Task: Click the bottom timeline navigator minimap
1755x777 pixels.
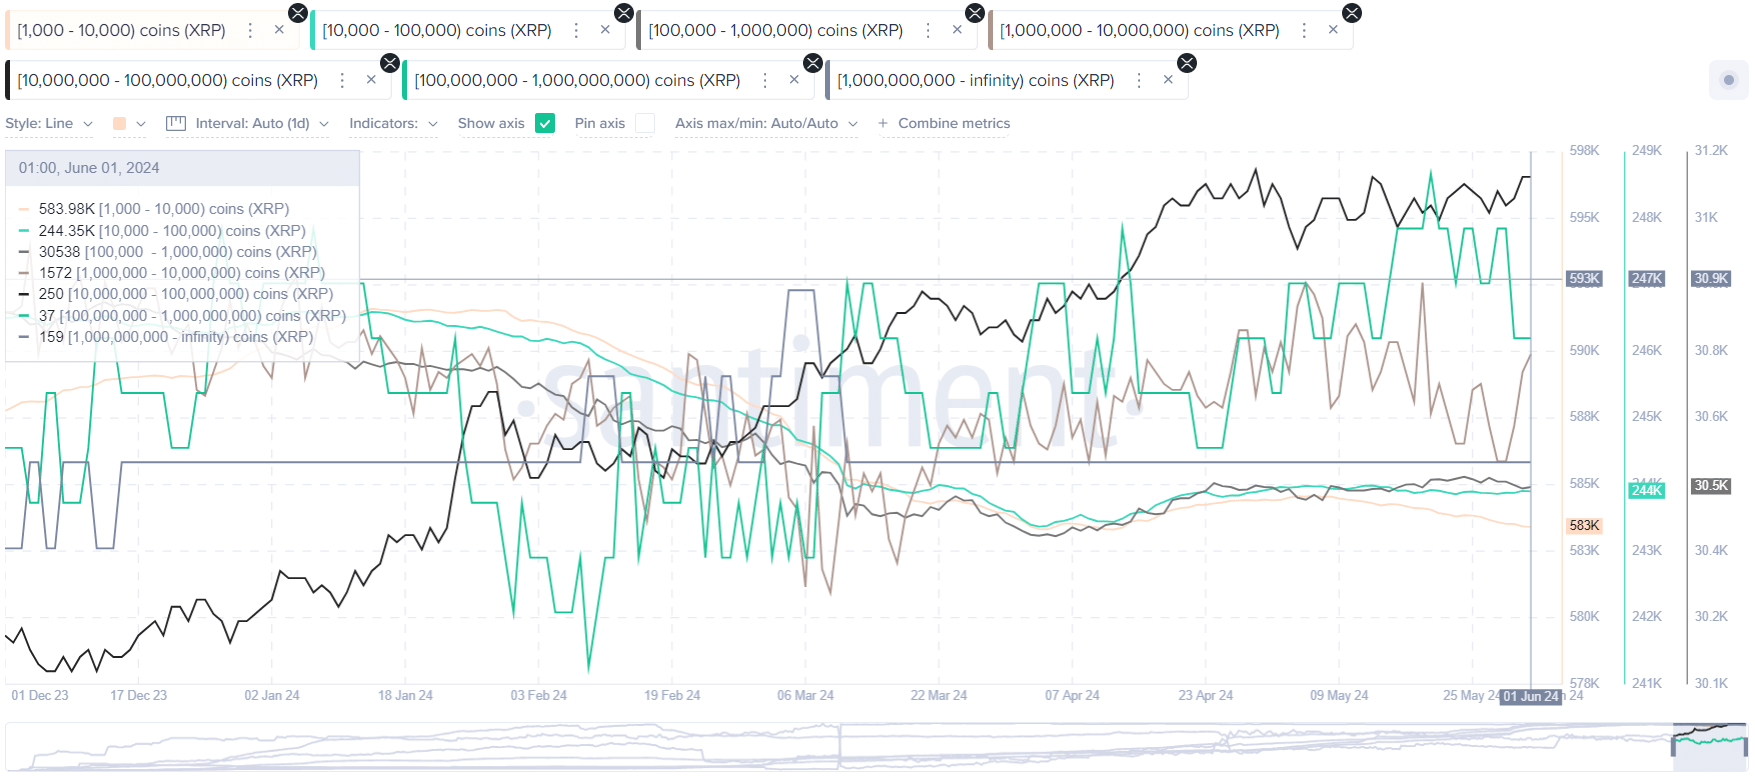Action: pos(876,746)
